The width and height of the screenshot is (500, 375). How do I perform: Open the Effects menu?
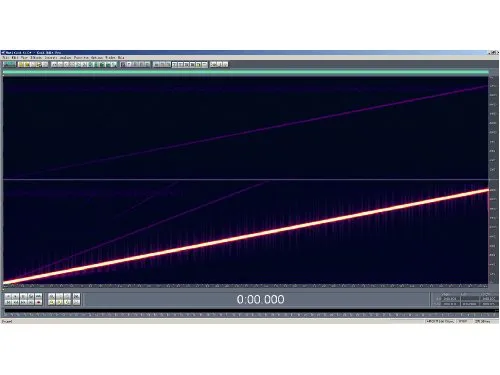[36, 58]
